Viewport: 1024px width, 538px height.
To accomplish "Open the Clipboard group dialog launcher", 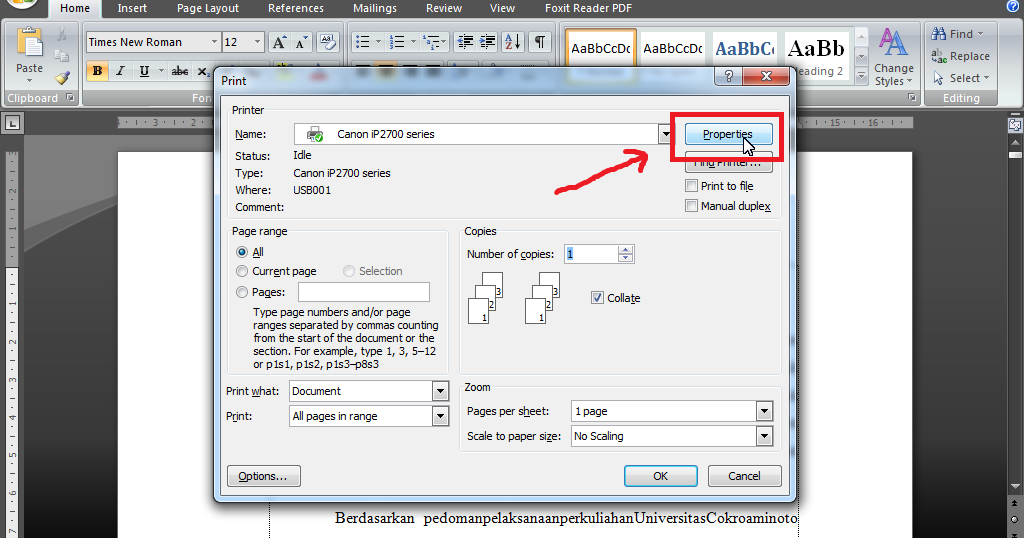I will [x=70, y=98].
